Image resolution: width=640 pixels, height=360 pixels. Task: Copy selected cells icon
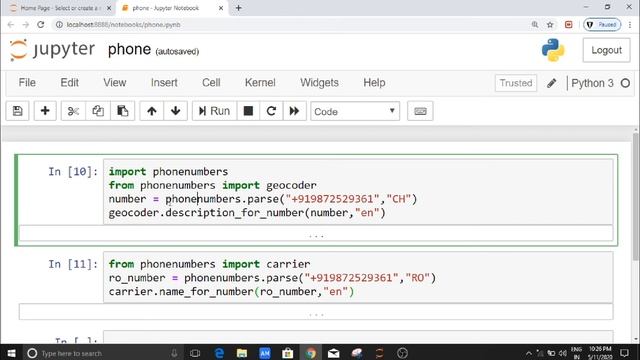pyautogui.click(x=98, y=111)
